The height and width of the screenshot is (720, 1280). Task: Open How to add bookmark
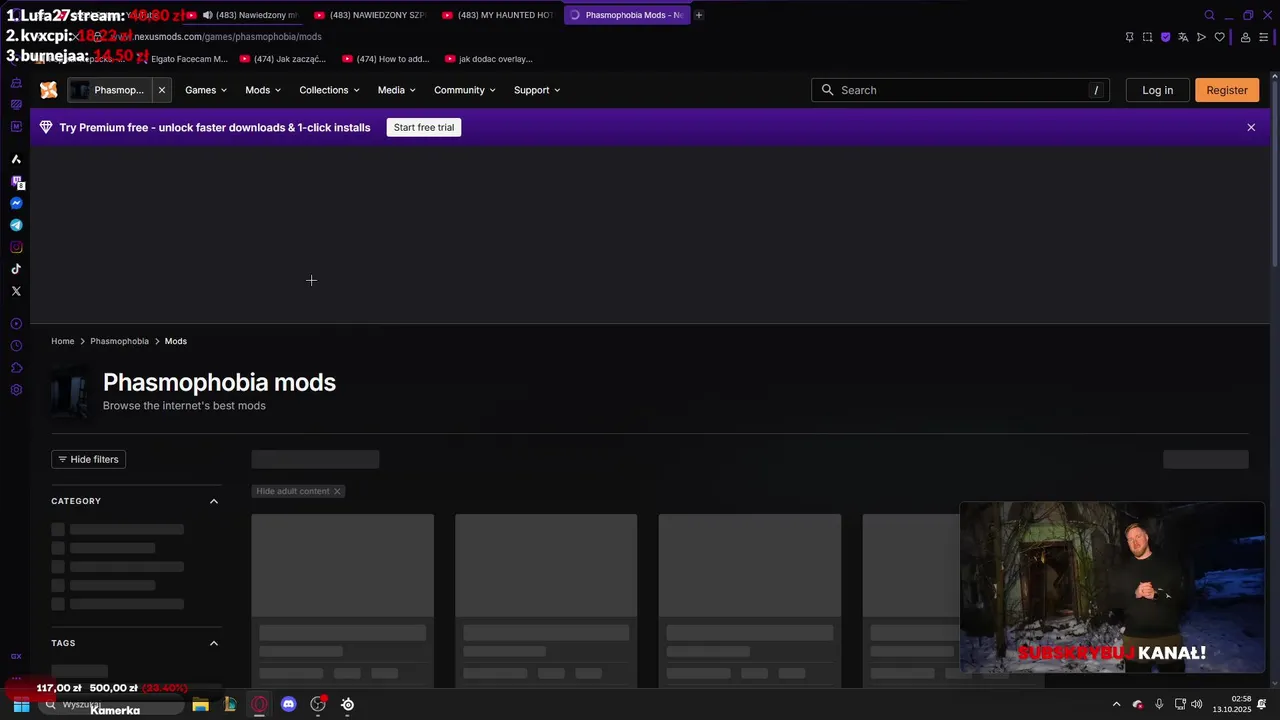point(386,59)
